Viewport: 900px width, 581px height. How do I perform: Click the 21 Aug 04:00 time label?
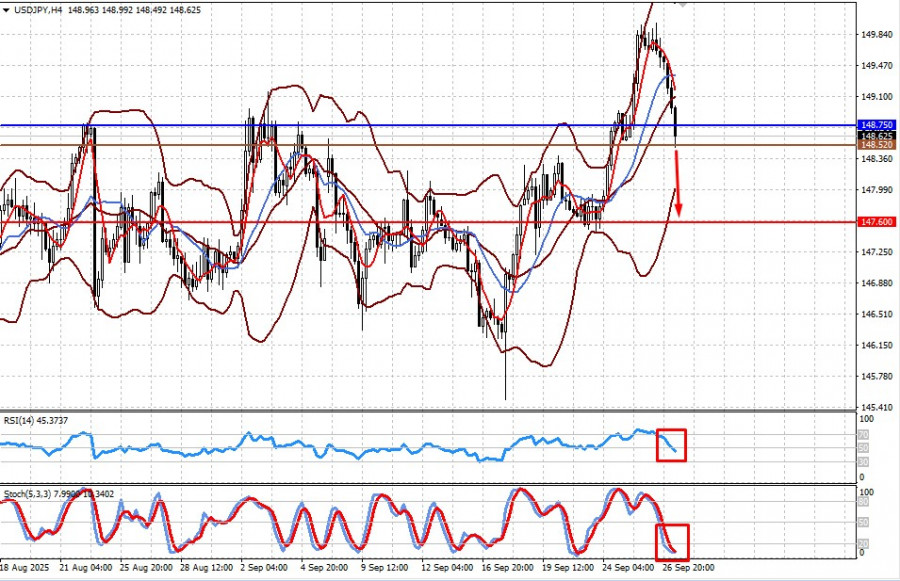point(86,568)
